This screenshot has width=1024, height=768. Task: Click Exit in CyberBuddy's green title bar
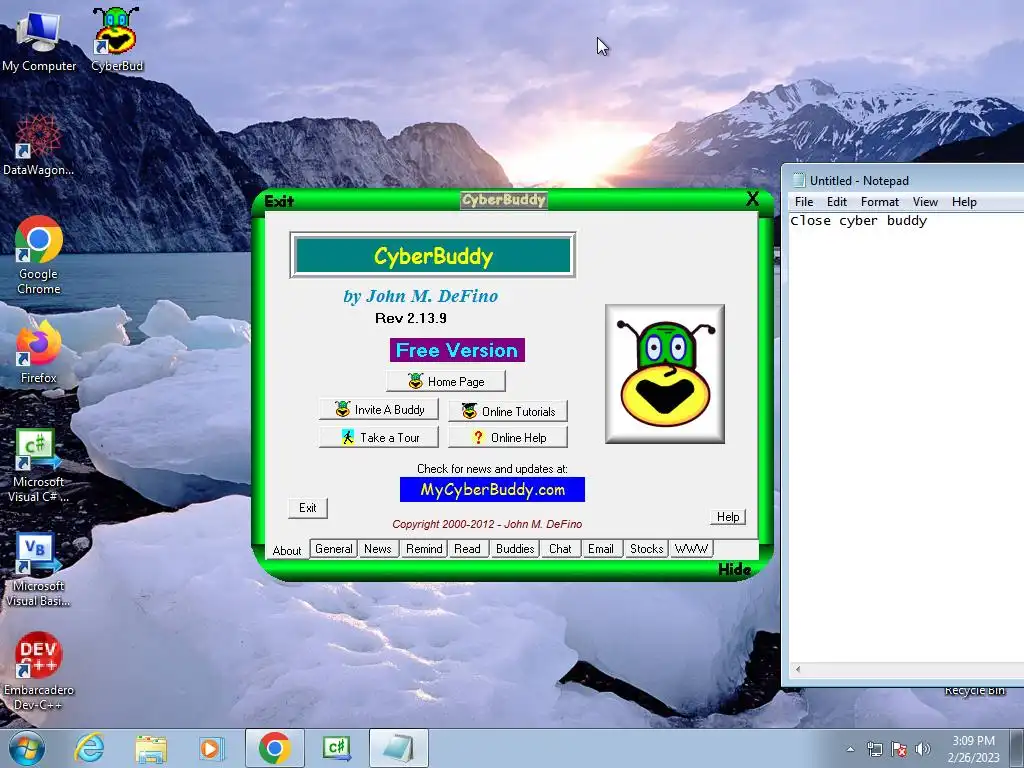(x=280, y=201)
